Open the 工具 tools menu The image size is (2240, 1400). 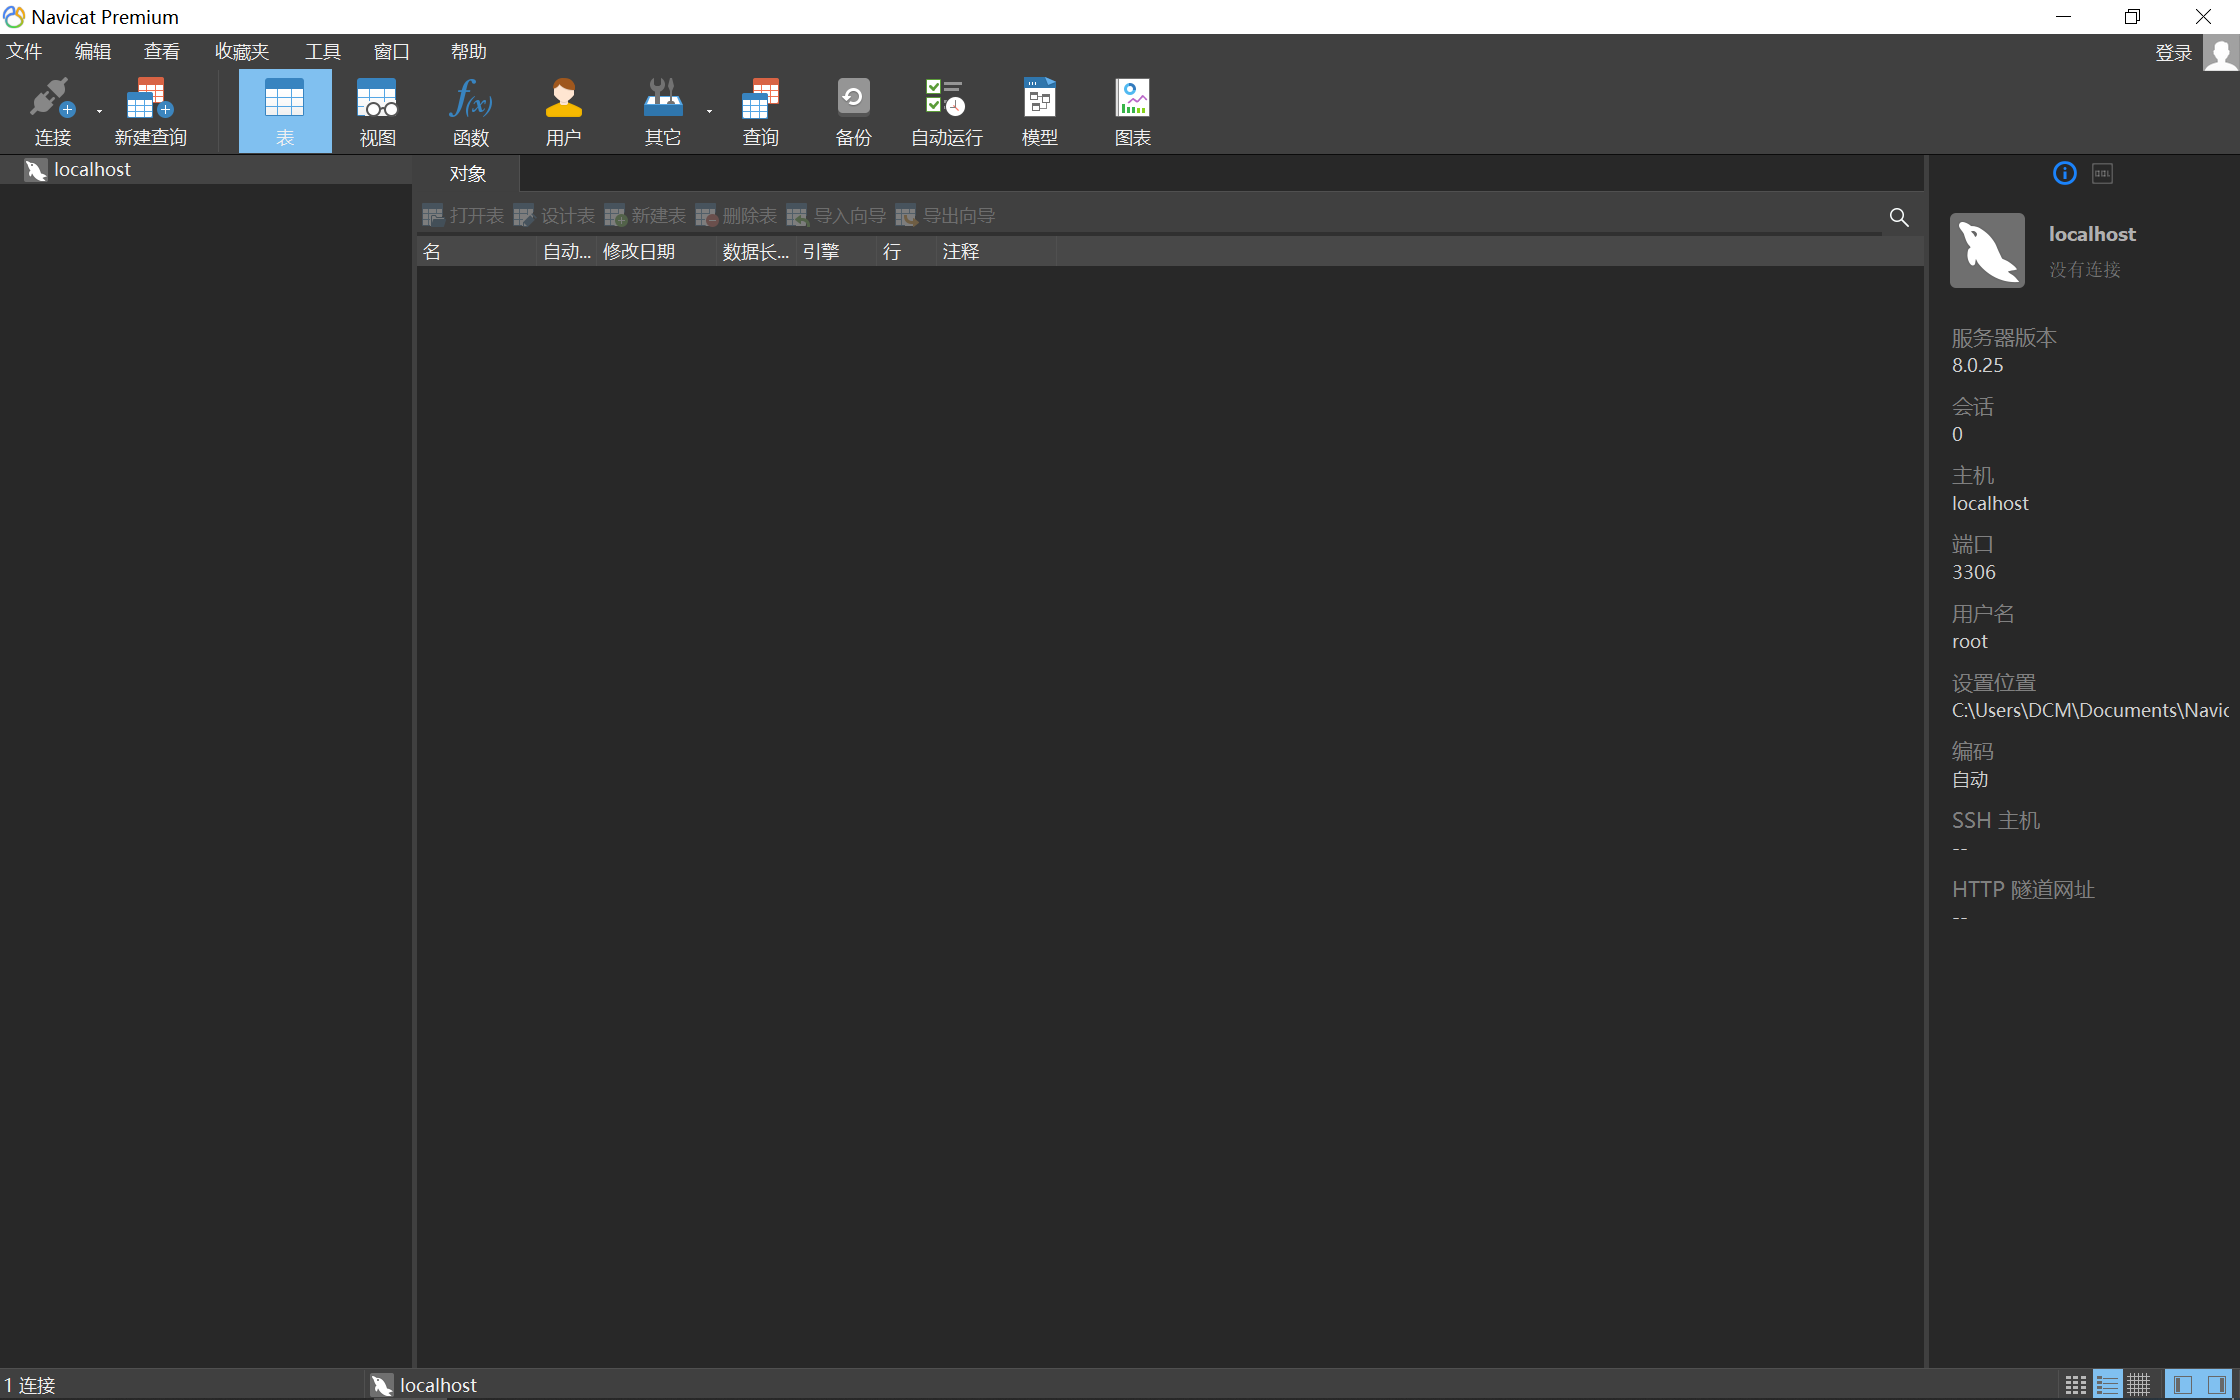point(323,51)
